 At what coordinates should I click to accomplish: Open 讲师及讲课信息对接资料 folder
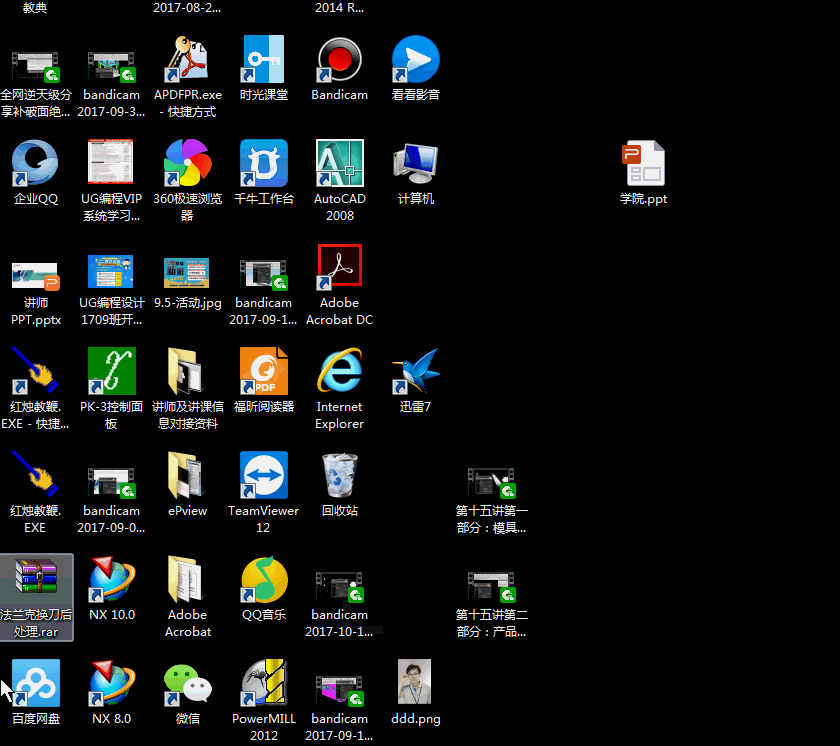(188, 389)
